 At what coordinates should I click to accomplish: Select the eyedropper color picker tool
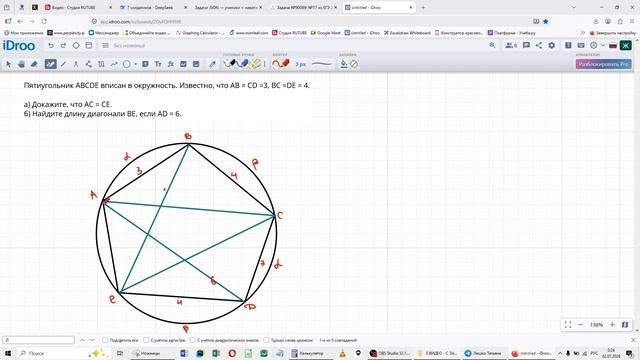click(212, 64)
